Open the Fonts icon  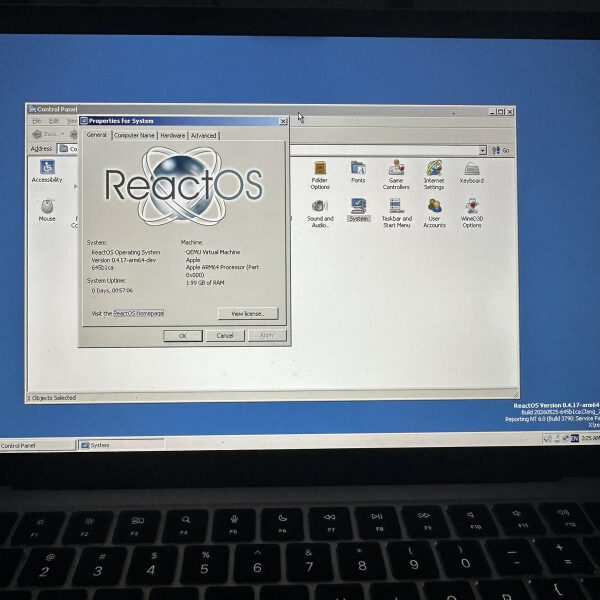pos(358,172)
